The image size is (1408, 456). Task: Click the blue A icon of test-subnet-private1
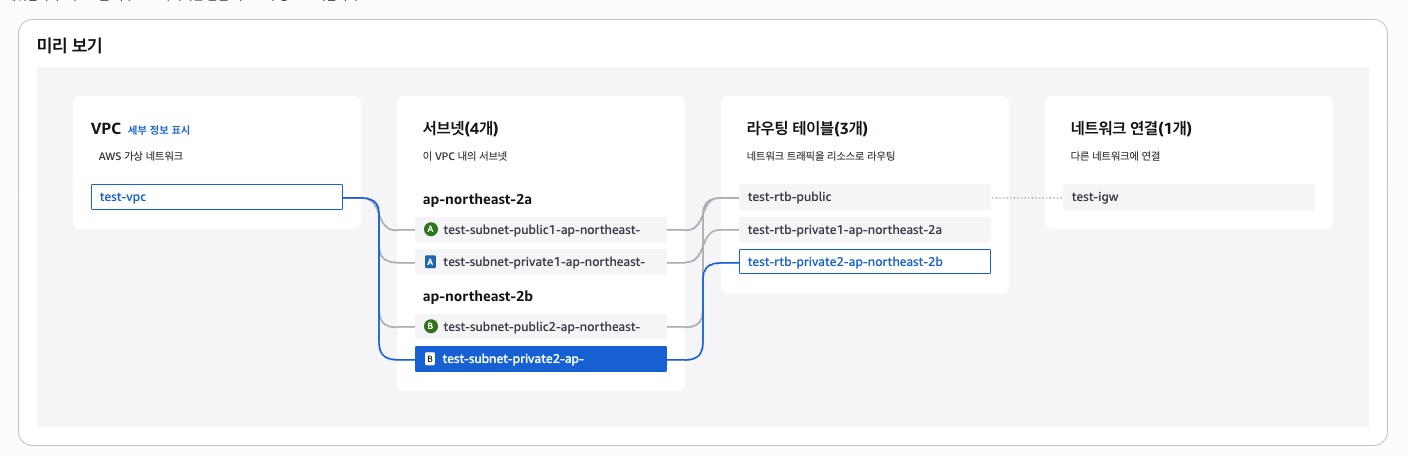coord(431,262)
